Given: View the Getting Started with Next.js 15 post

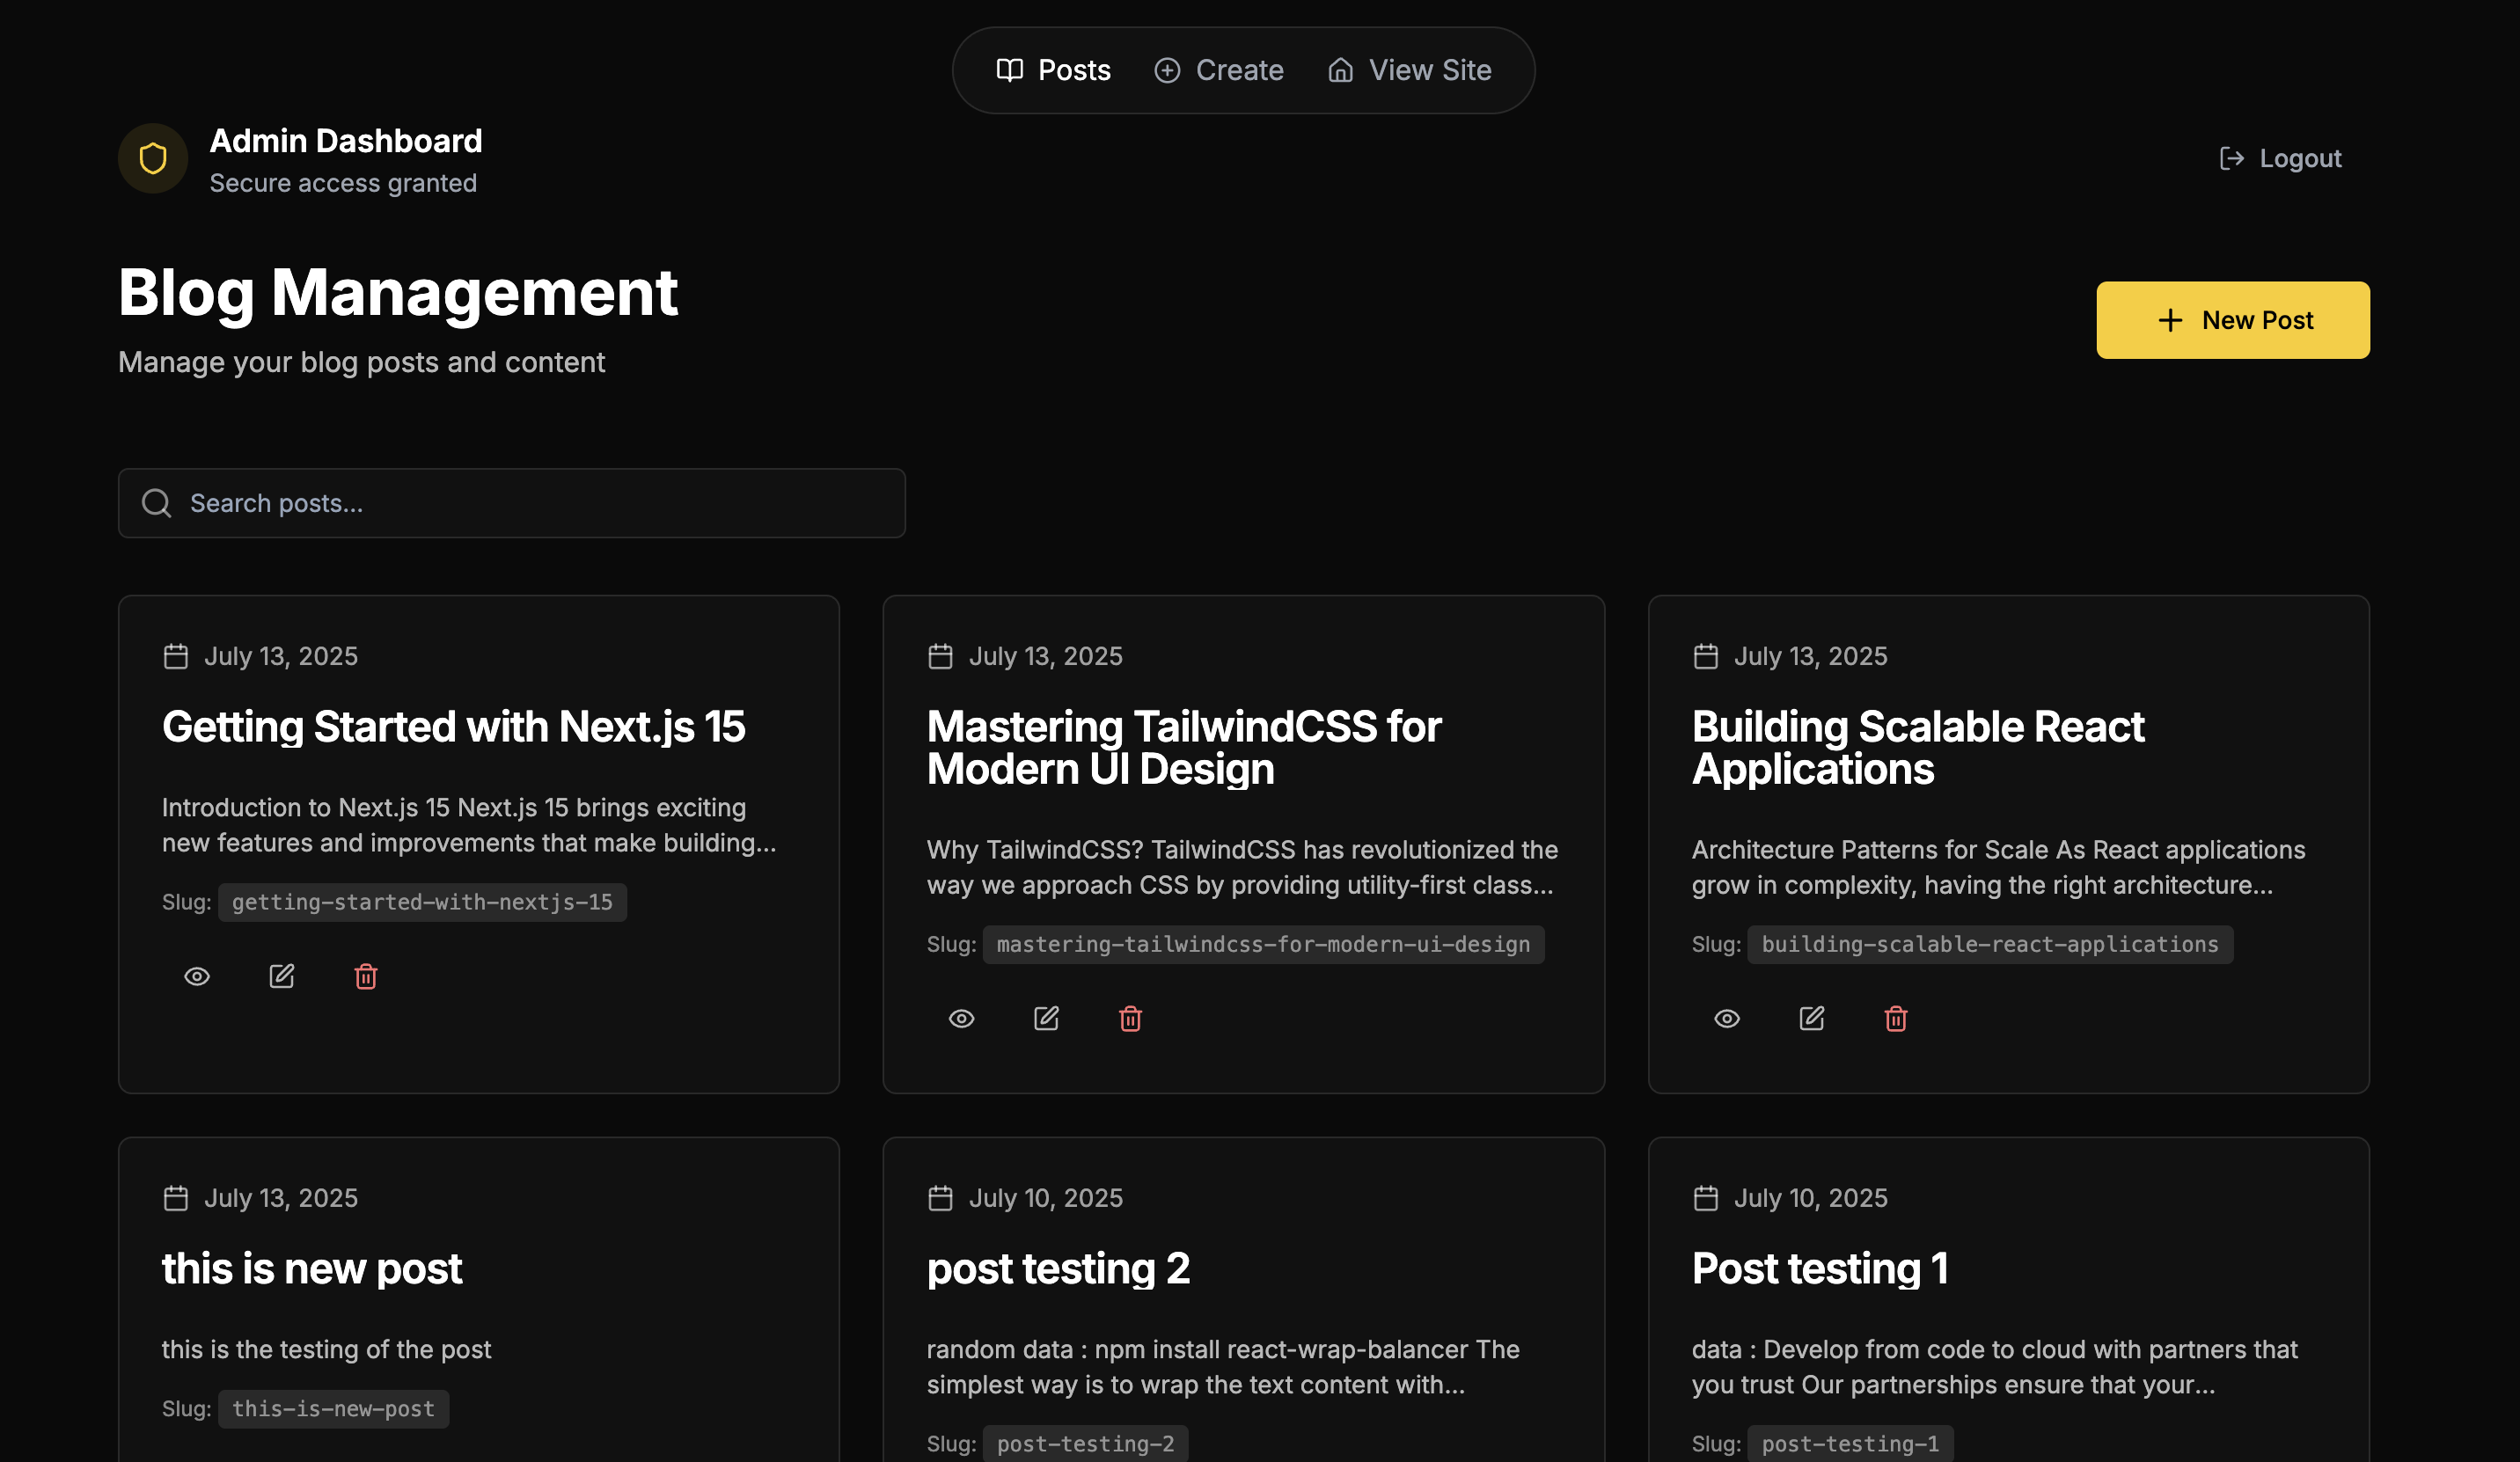Looking at the screenshot, I should pos(197,976).
